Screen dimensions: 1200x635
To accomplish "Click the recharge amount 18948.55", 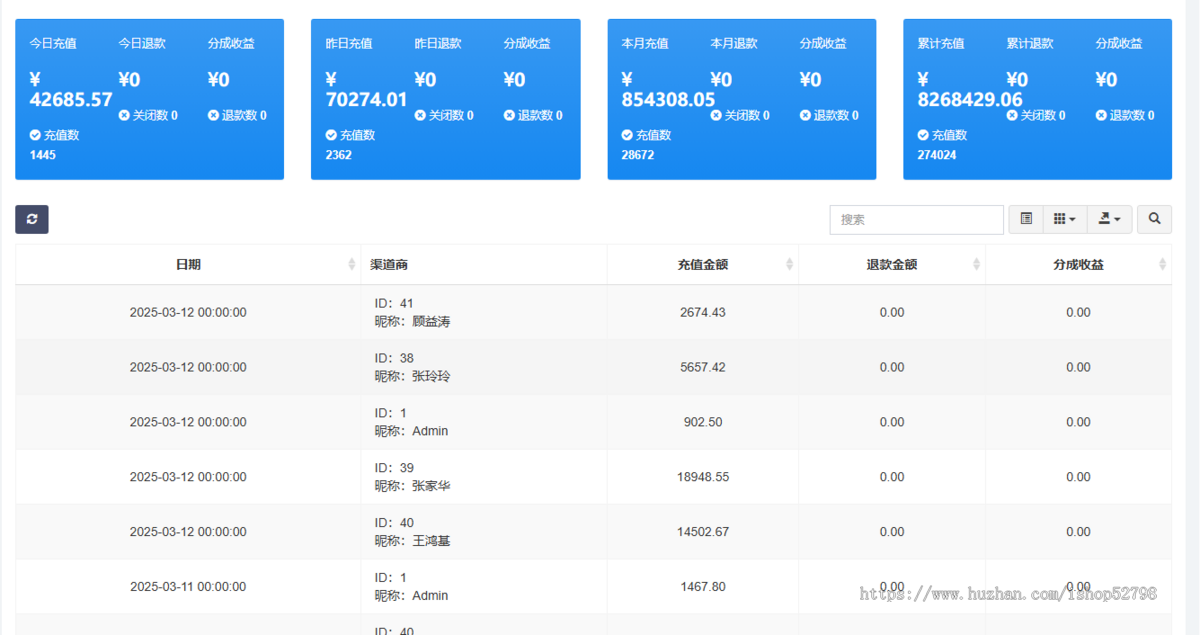I will point(703,477).
